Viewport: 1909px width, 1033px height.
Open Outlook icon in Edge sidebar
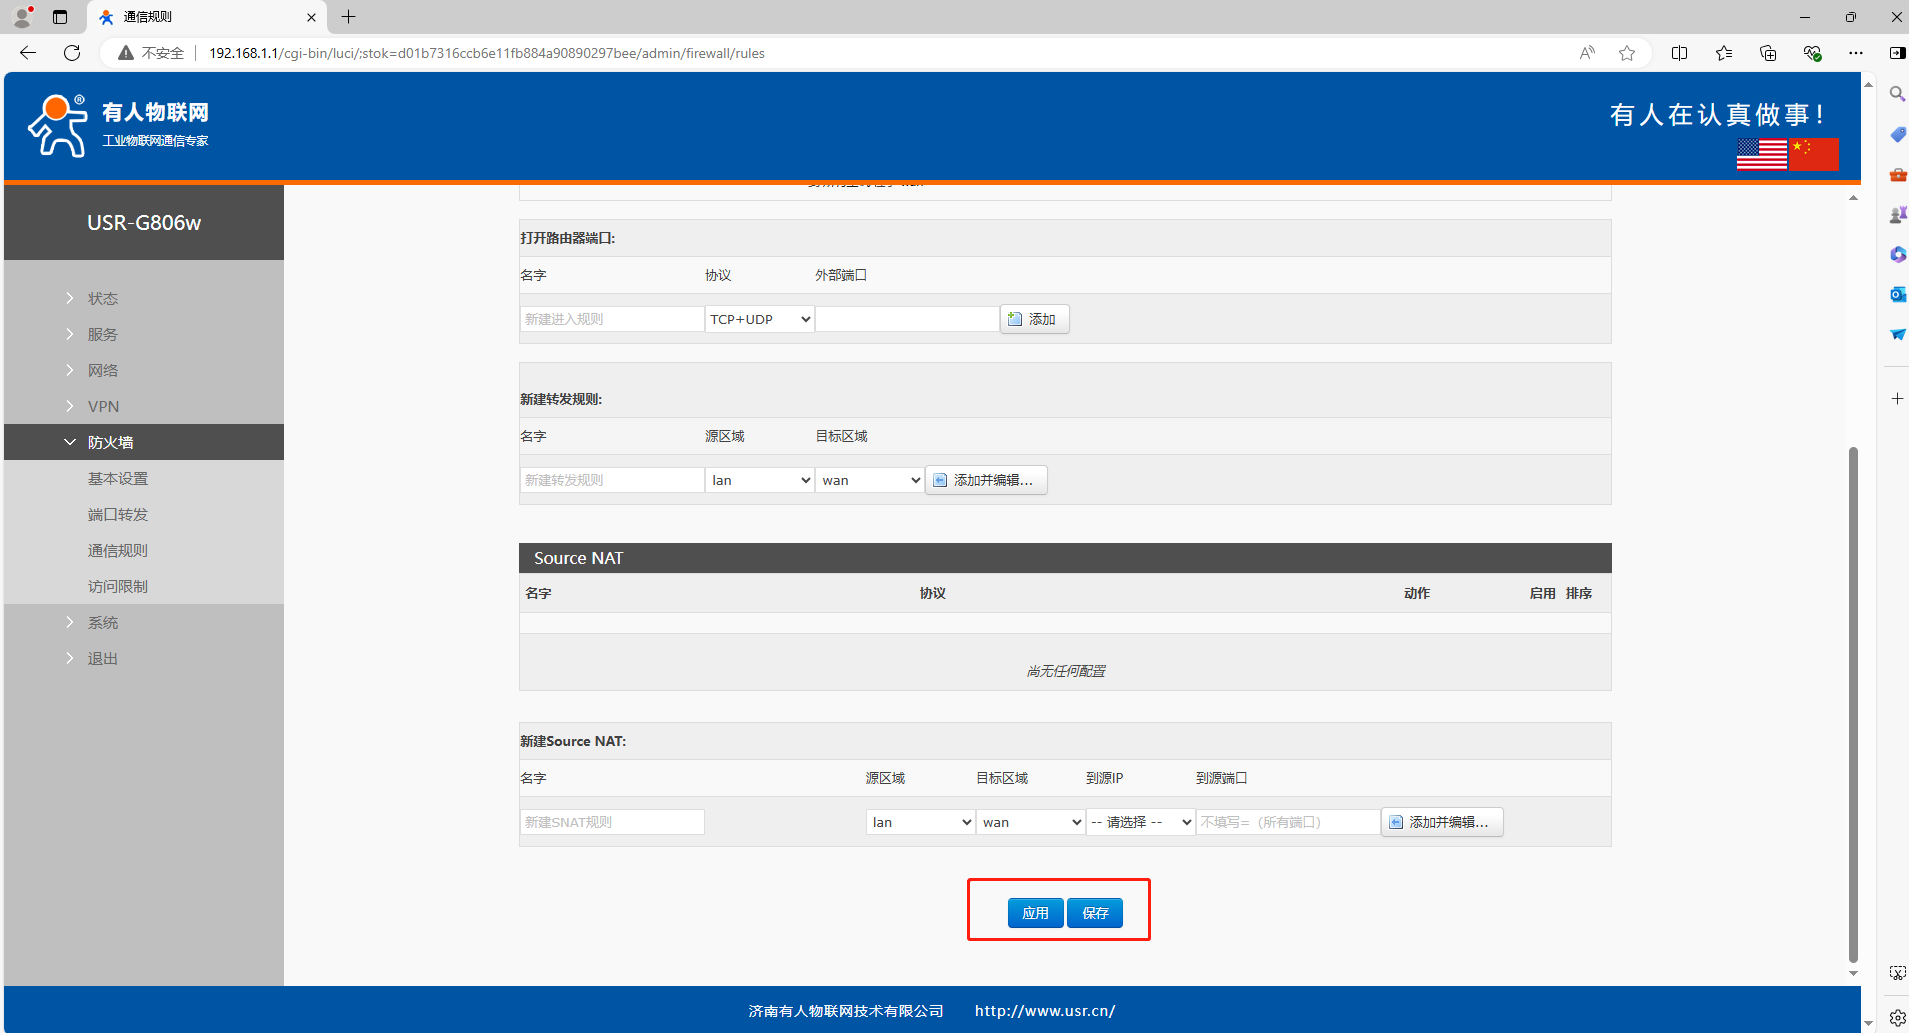coord(1896,294)
